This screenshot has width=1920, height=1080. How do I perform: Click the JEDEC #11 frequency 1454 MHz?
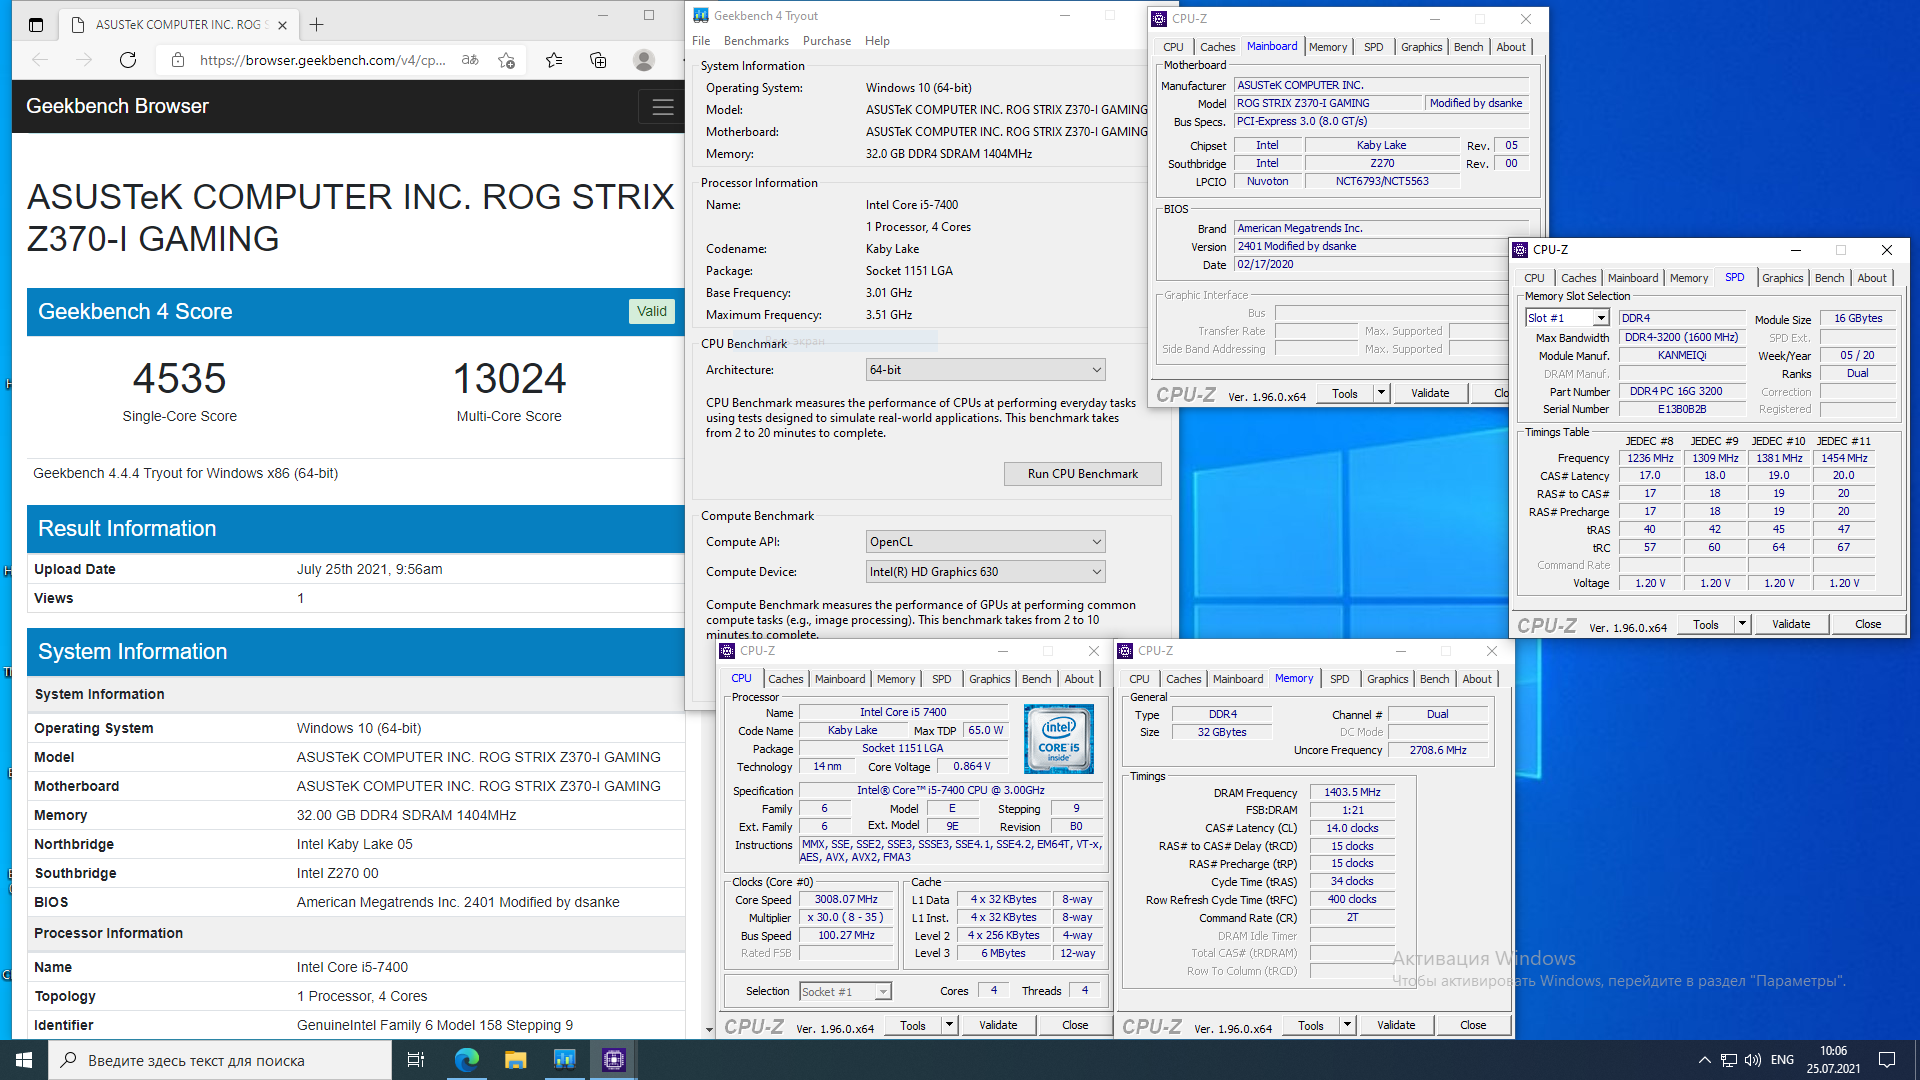coord(1844,458)
